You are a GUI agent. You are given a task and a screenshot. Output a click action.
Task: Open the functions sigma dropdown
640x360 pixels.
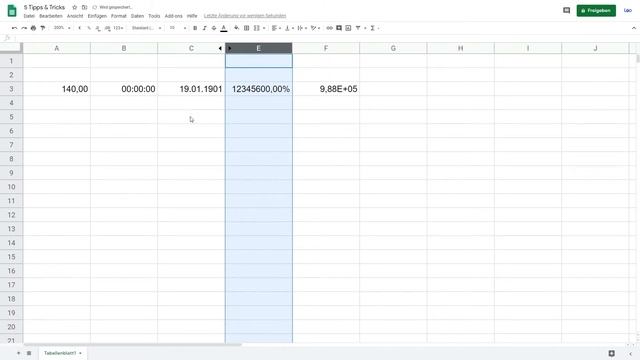pyautogui.click(x=374, y=28)
